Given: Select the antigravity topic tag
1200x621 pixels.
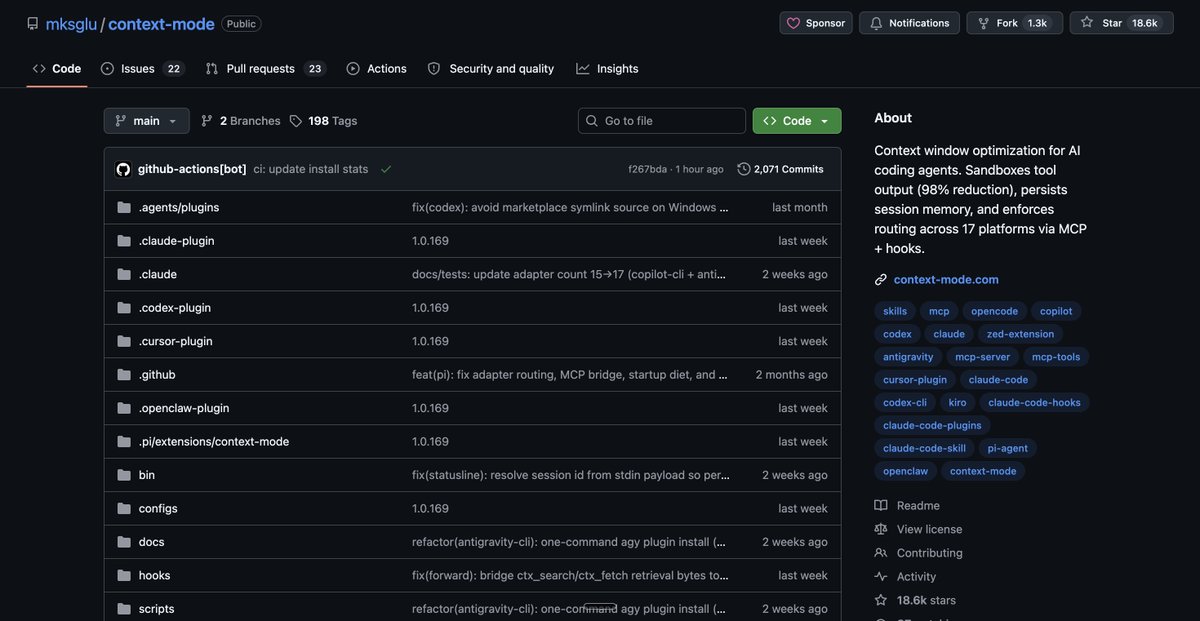Looking at the screenshot, I should 908,357.
